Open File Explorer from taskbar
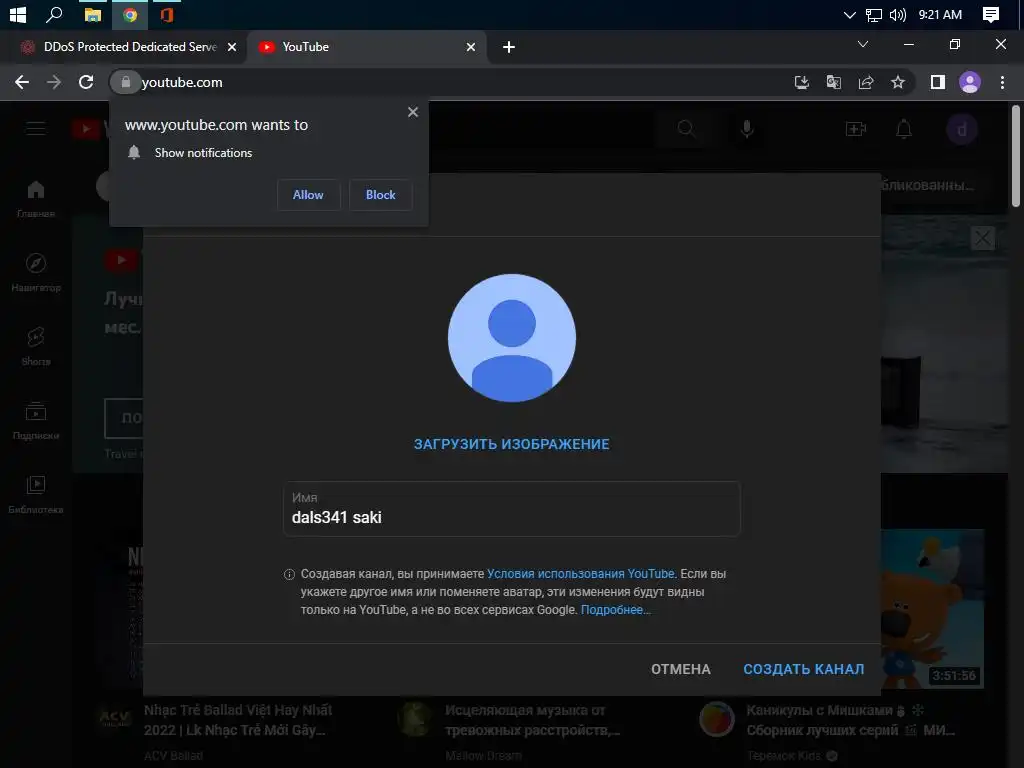1024x768 pixels. [x=93, y=14]
